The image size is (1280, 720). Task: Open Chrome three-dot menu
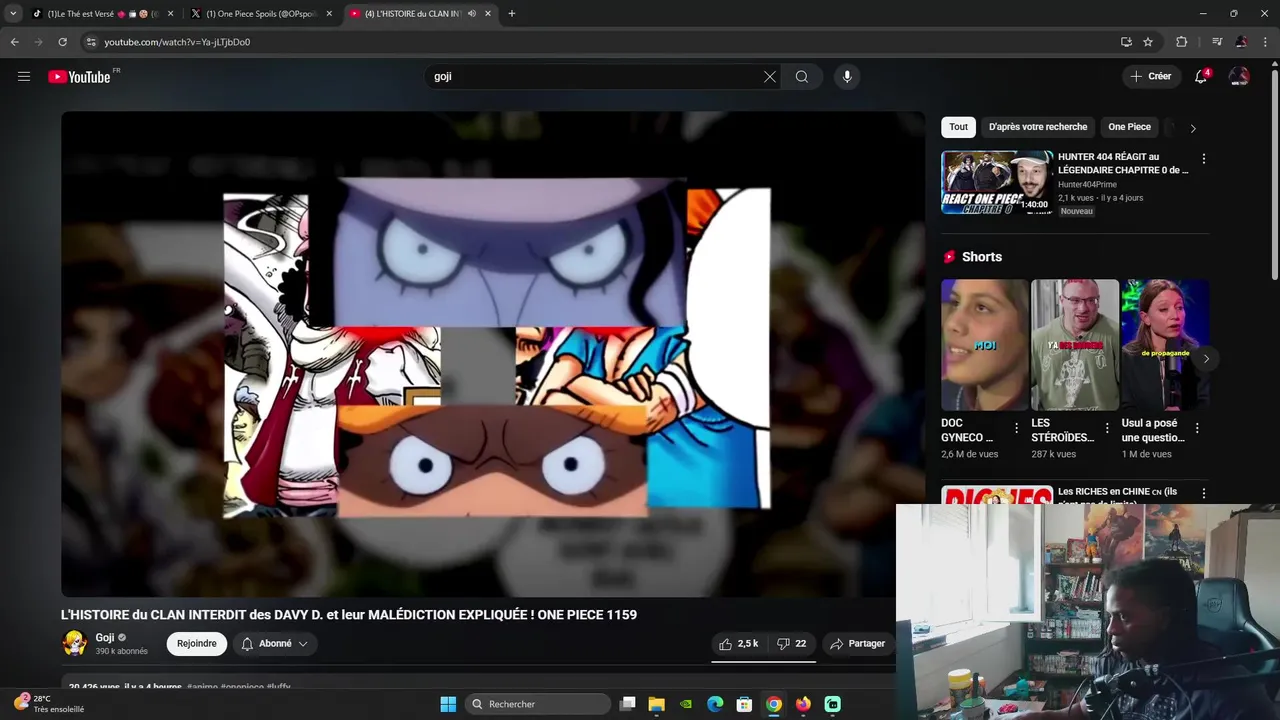tap(1266, 42)
